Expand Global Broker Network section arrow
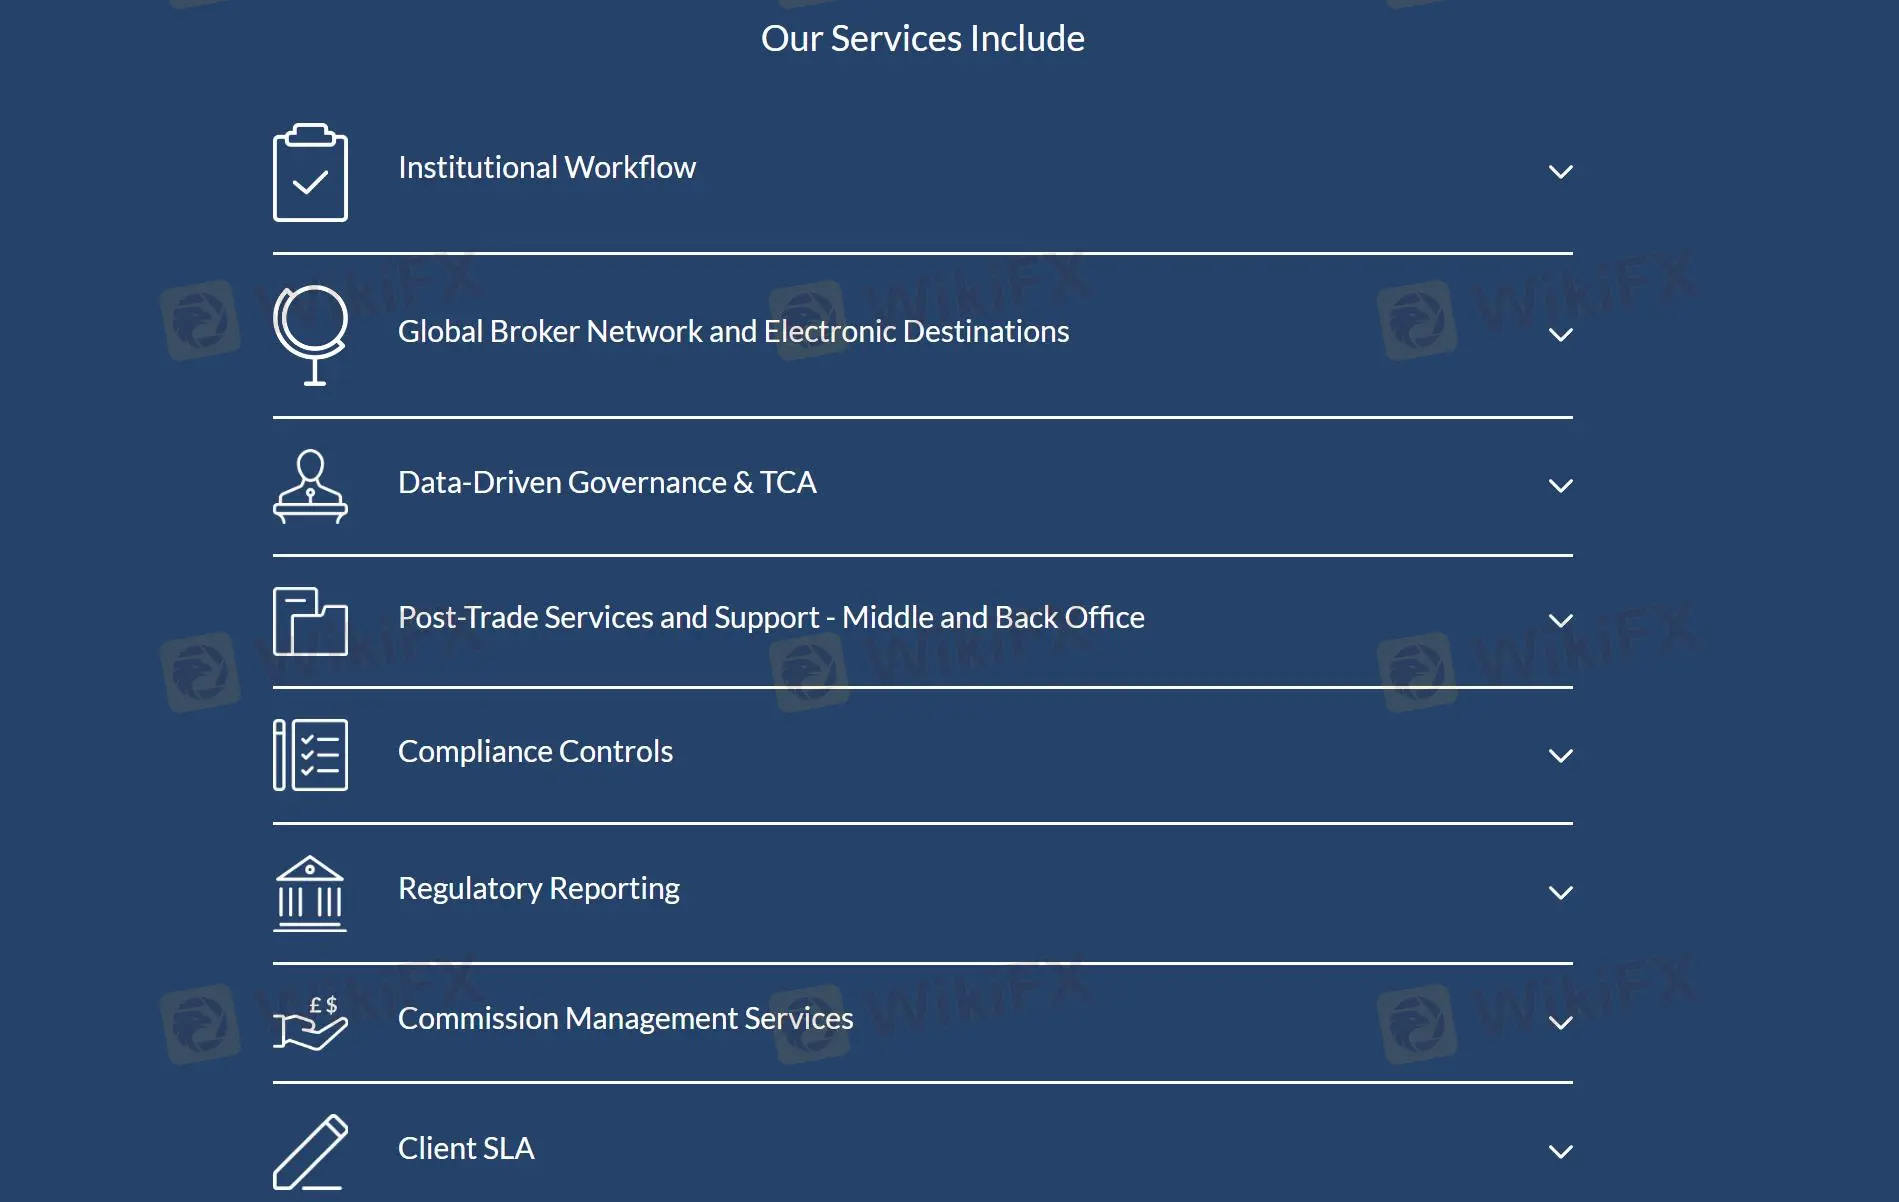 1560,335
